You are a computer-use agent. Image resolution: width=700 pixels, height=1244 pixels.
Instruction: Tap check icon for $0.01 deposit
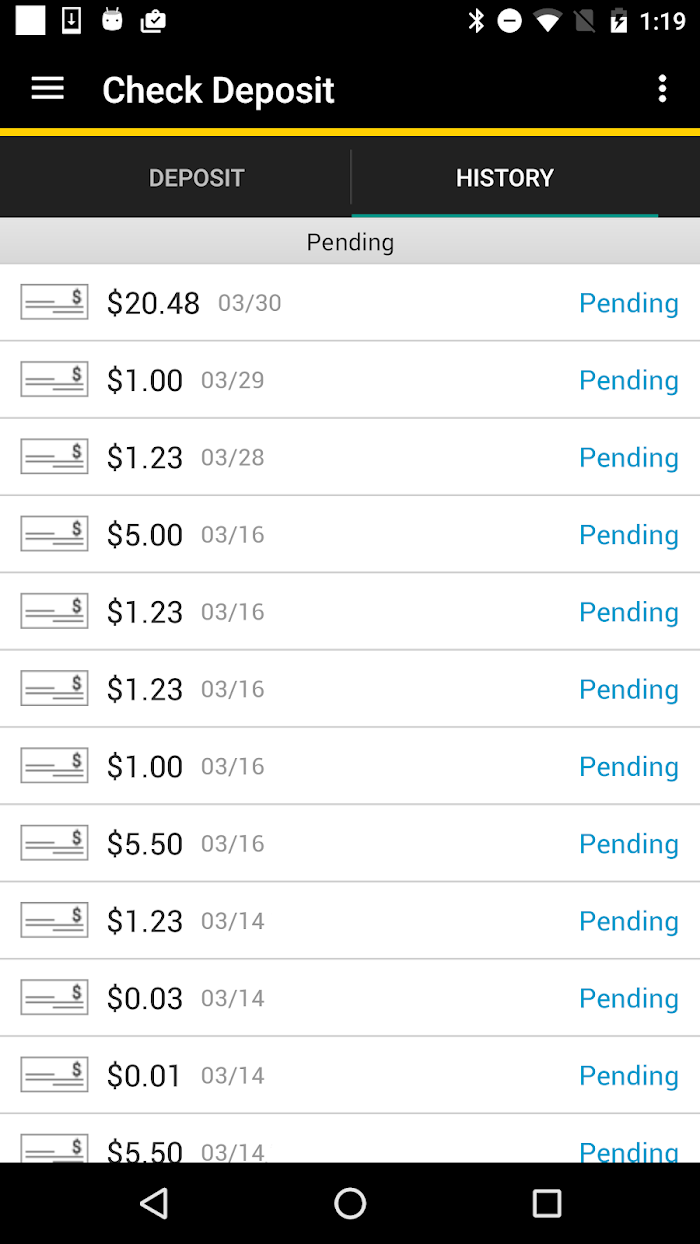[x=54, y=1074]
